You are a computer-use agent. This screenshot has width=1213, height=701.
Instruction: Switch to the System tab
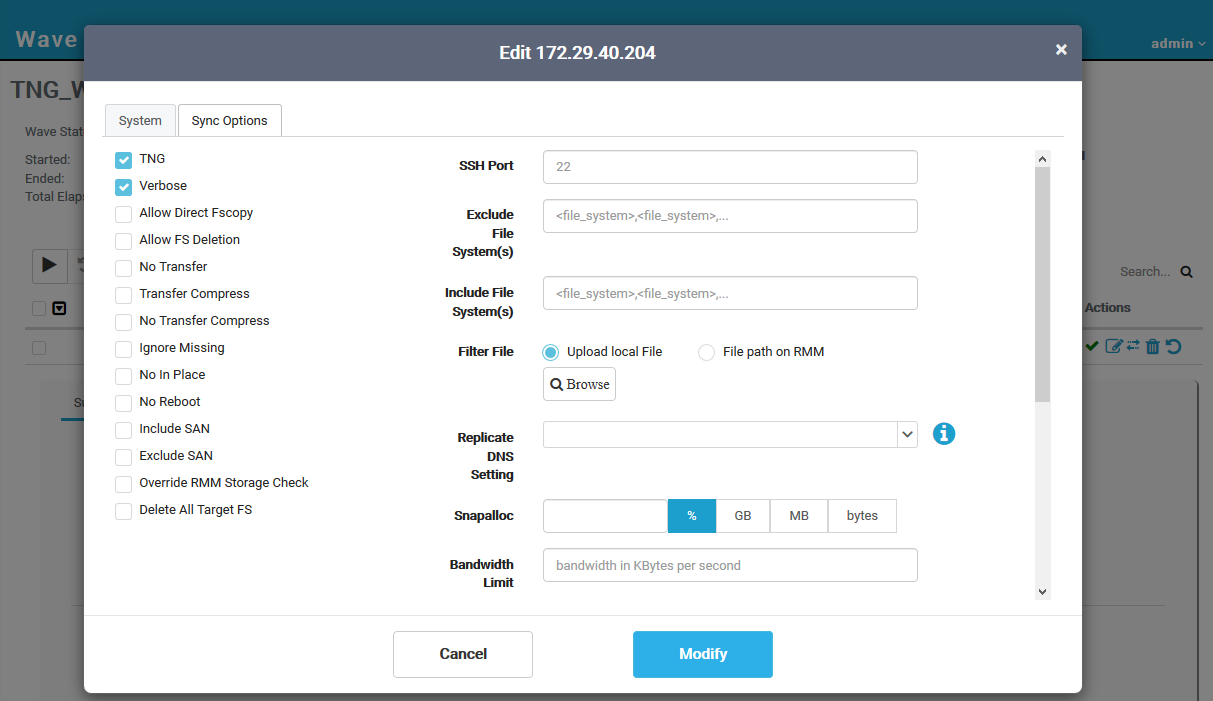click(x=140, y=120)
